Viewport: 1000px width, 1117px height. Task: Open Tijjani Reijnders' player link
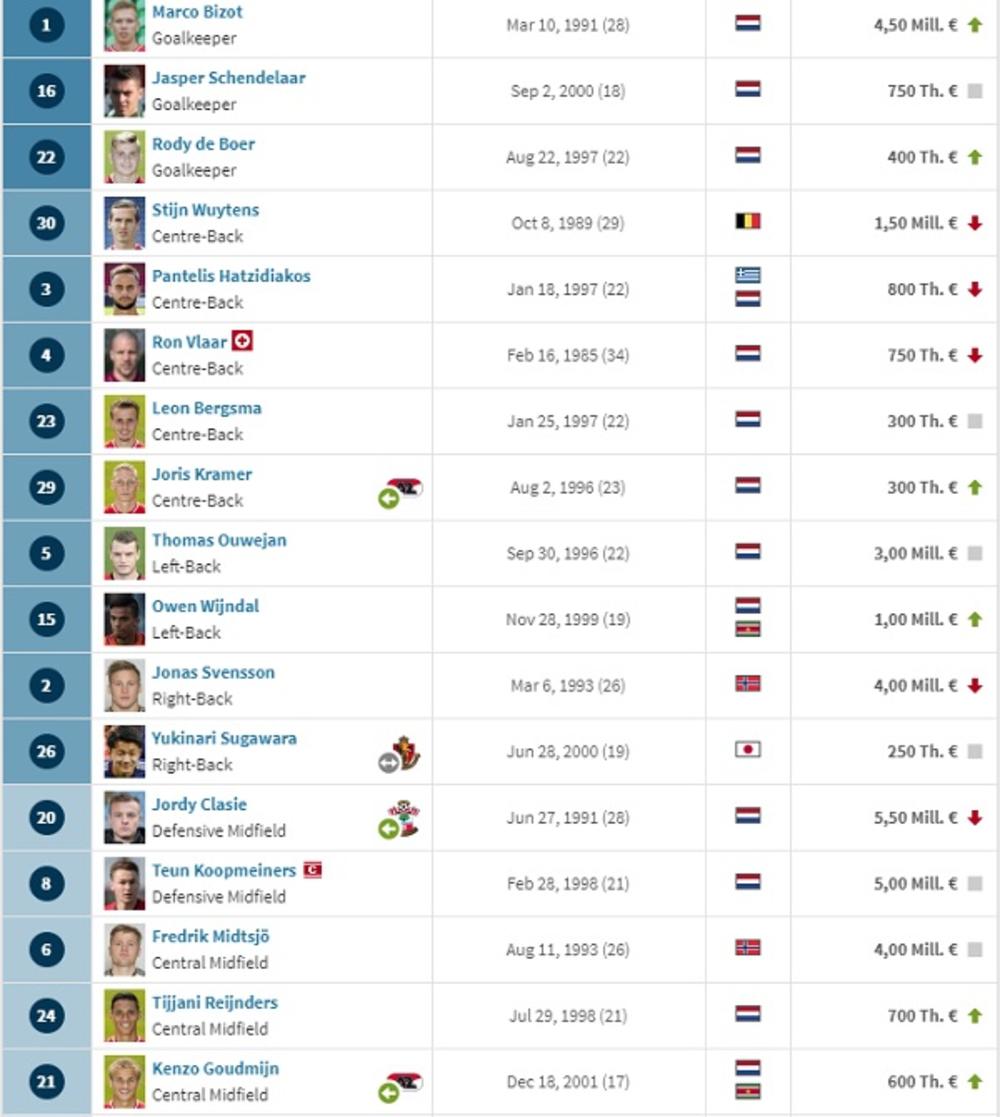tap(215, 1002)
